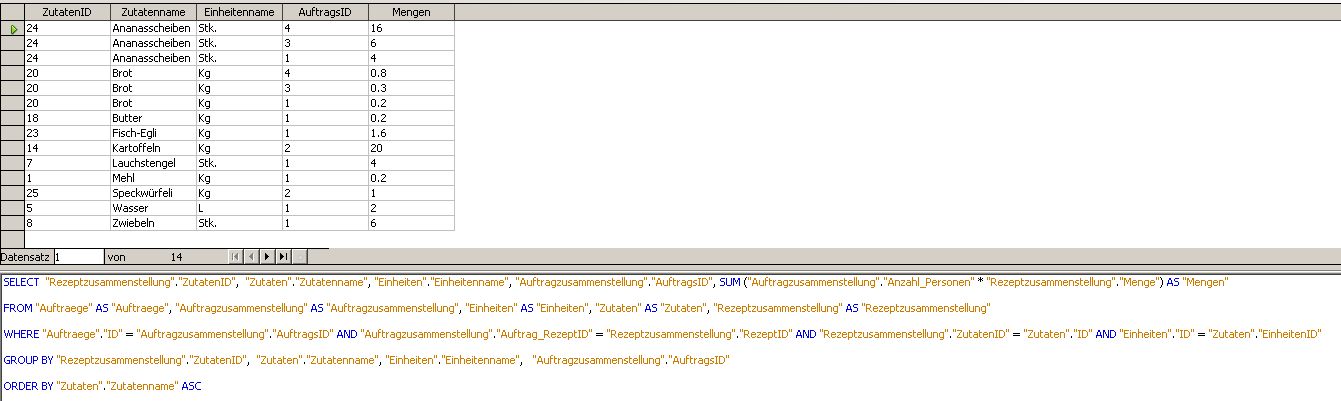Select the Zutatenname column header
Image resolution: width=1341 pixels, height=401 pixels.
[x=152, y=11]
